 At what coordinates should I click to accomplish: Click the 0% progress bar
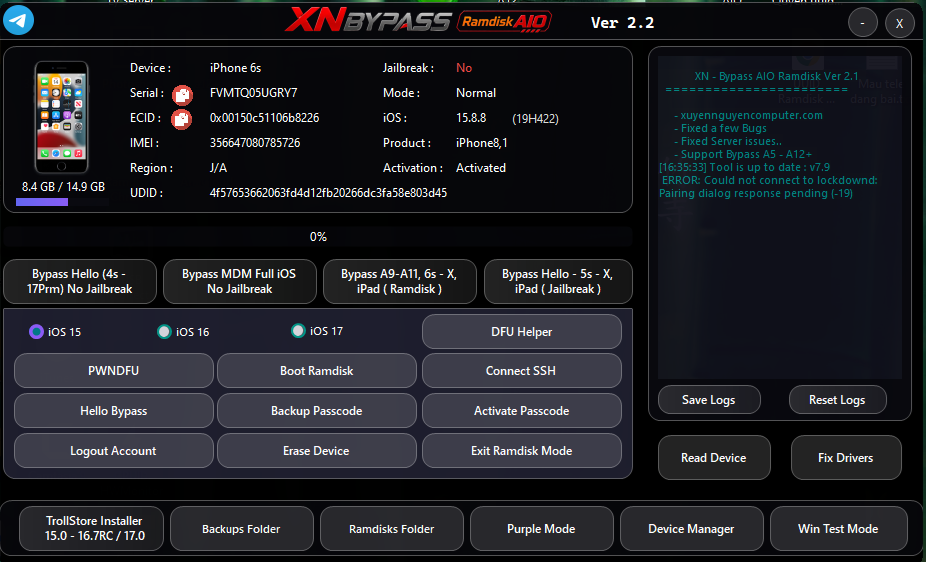pyautogui.click(x=318, y=237)
